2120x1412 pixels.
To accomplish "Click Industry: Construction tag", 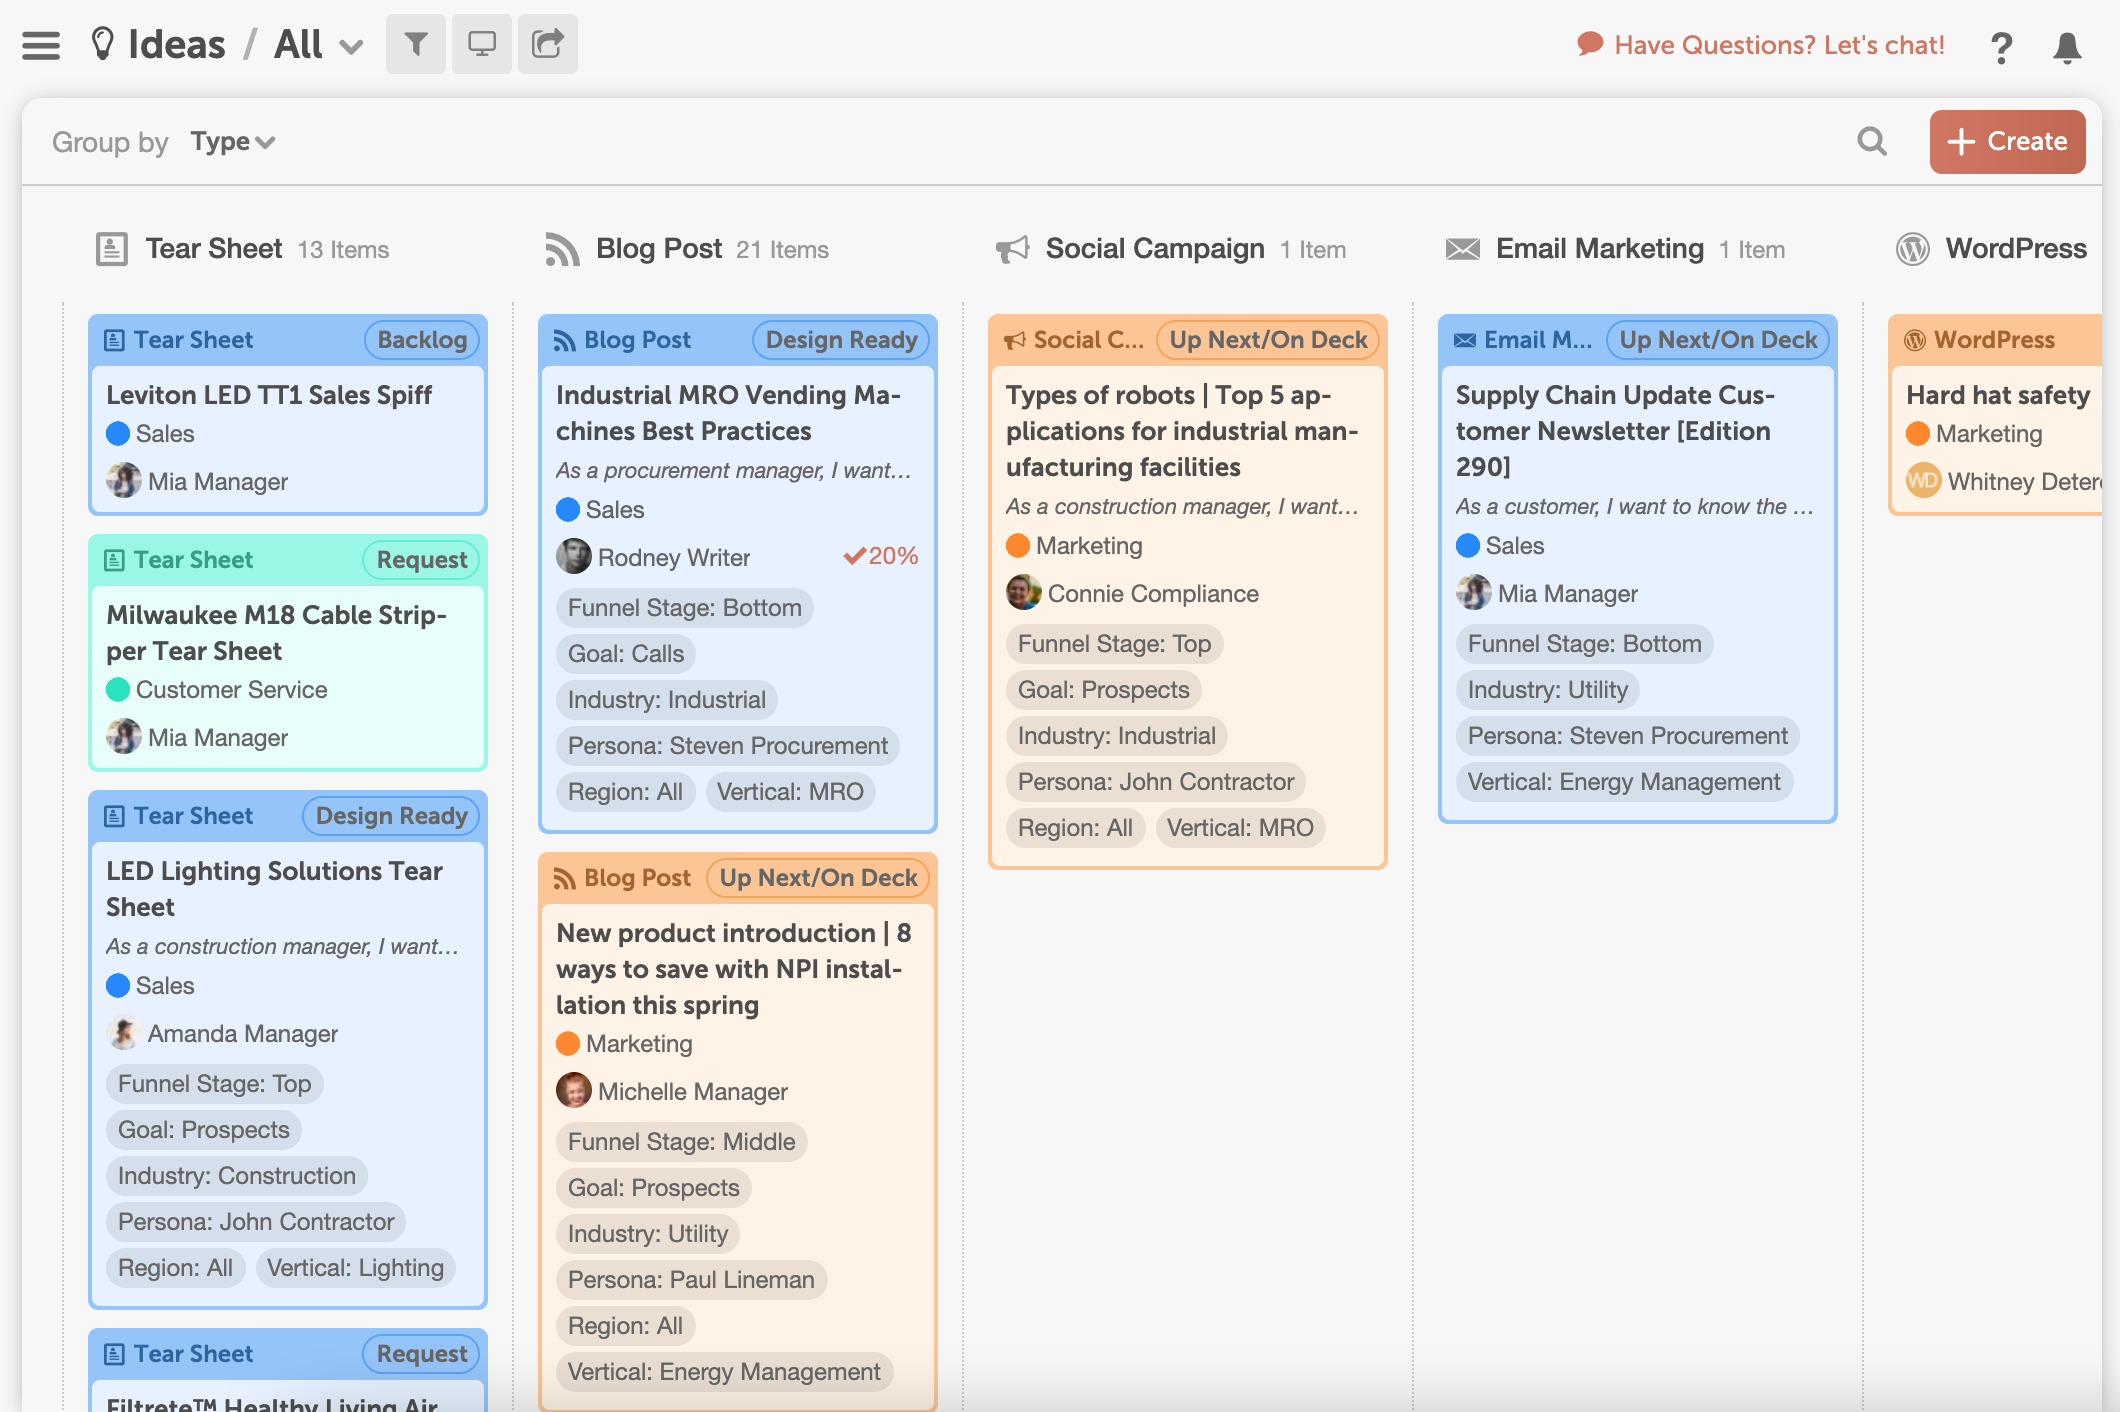I will [x=237, y=1176].
